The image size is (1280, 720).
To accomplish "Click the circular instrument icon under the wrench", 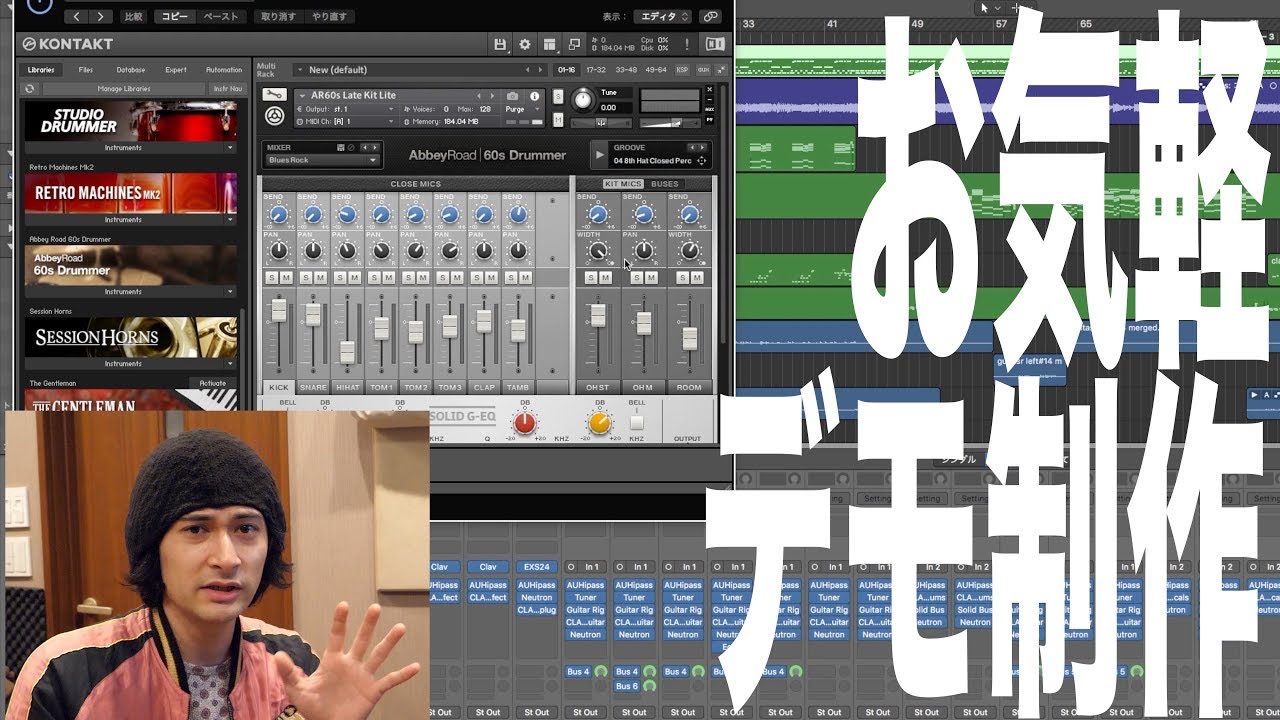I will point(274,117).
